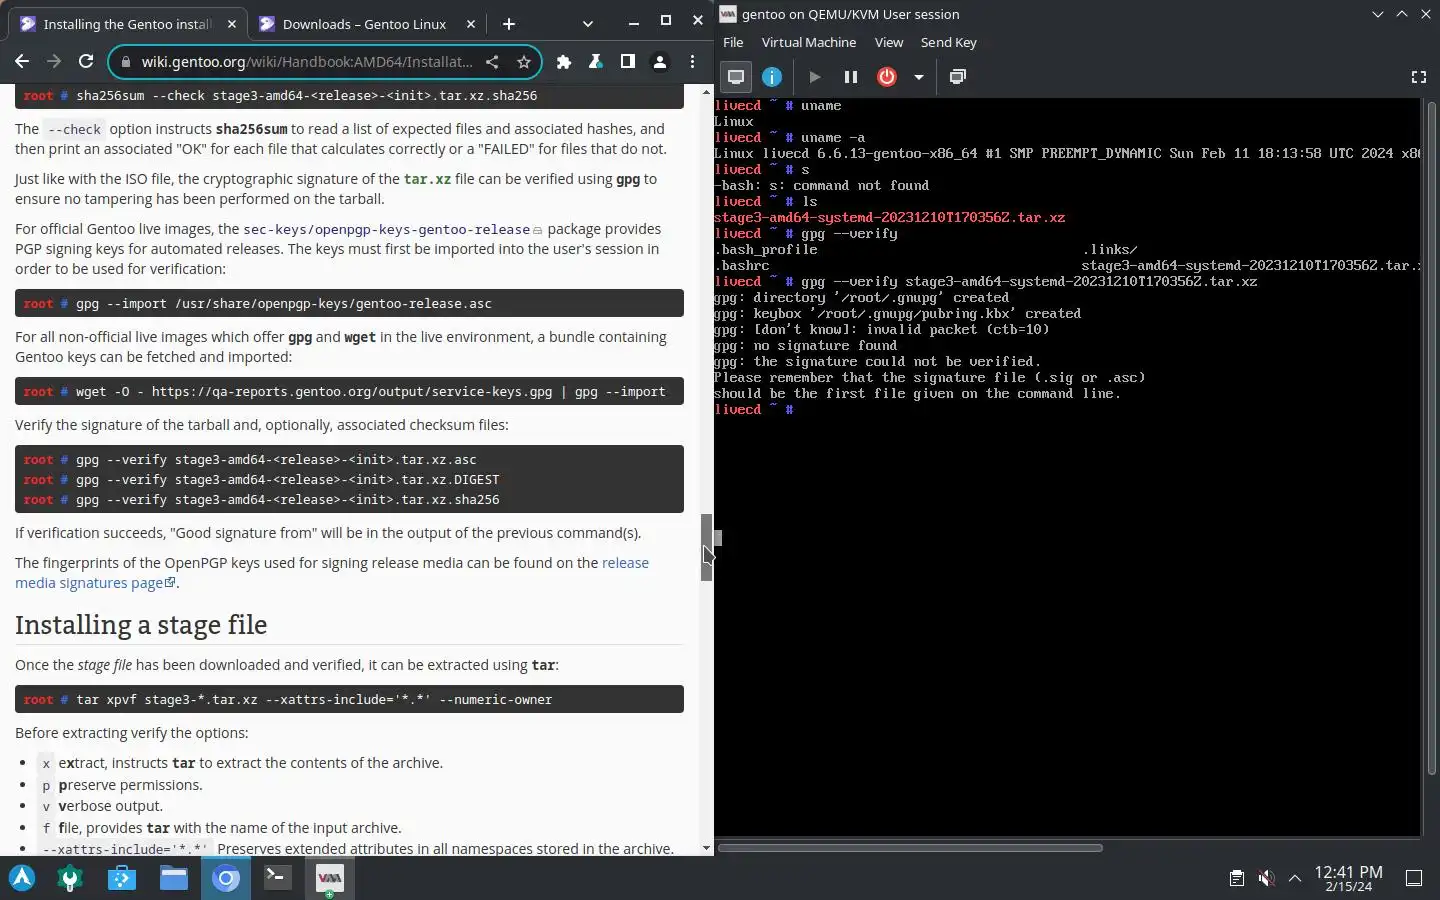Click the gpg --import command code block
The height and width of the screenshot is (900, 1440).
(x=349, y=303)
